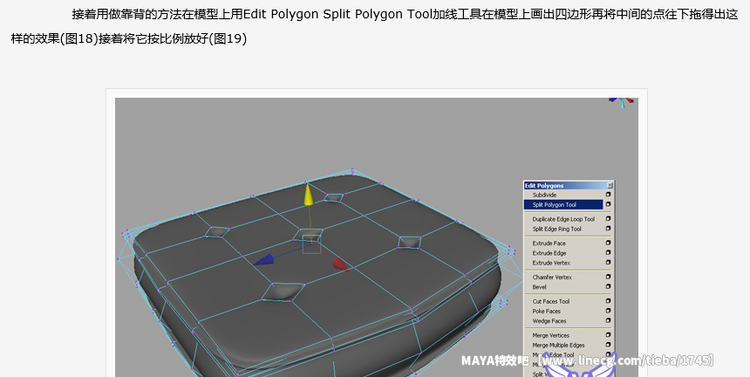This screenshot has width=750, height=377.
Task: Click the red X-axis manipulator arrow
Action: [x=340, y=265]
